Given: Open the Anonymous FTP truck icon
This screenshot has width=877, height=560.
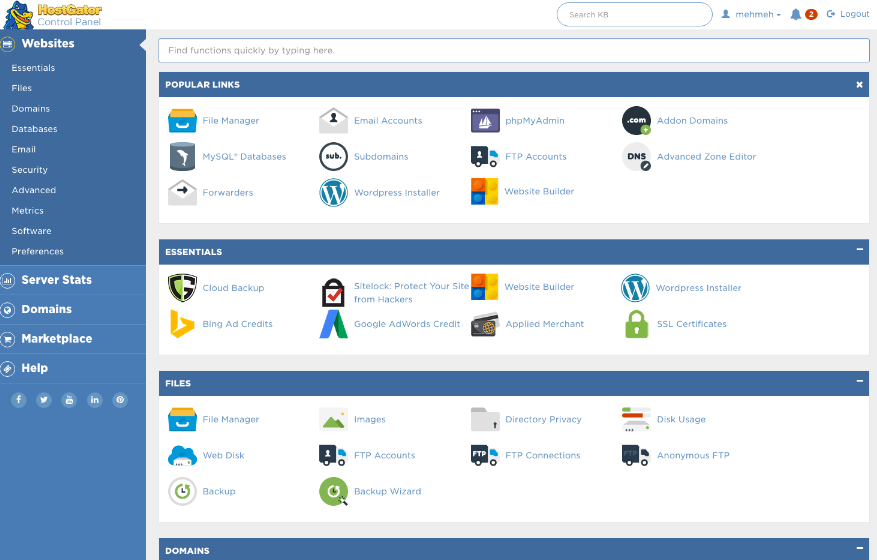Looking at the screenshot, I should [636, 455].
